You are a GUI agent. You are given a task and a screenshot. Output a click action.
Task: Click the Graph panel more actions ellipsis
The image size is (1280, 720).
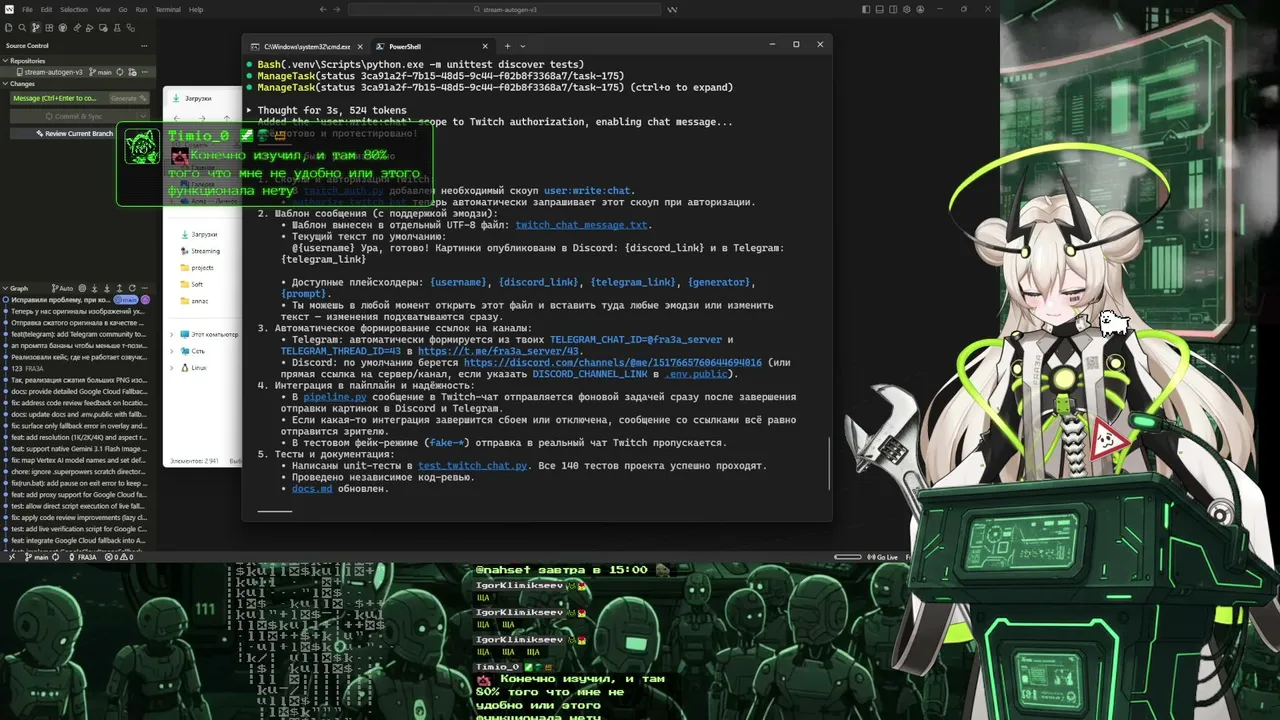[145, 288]
